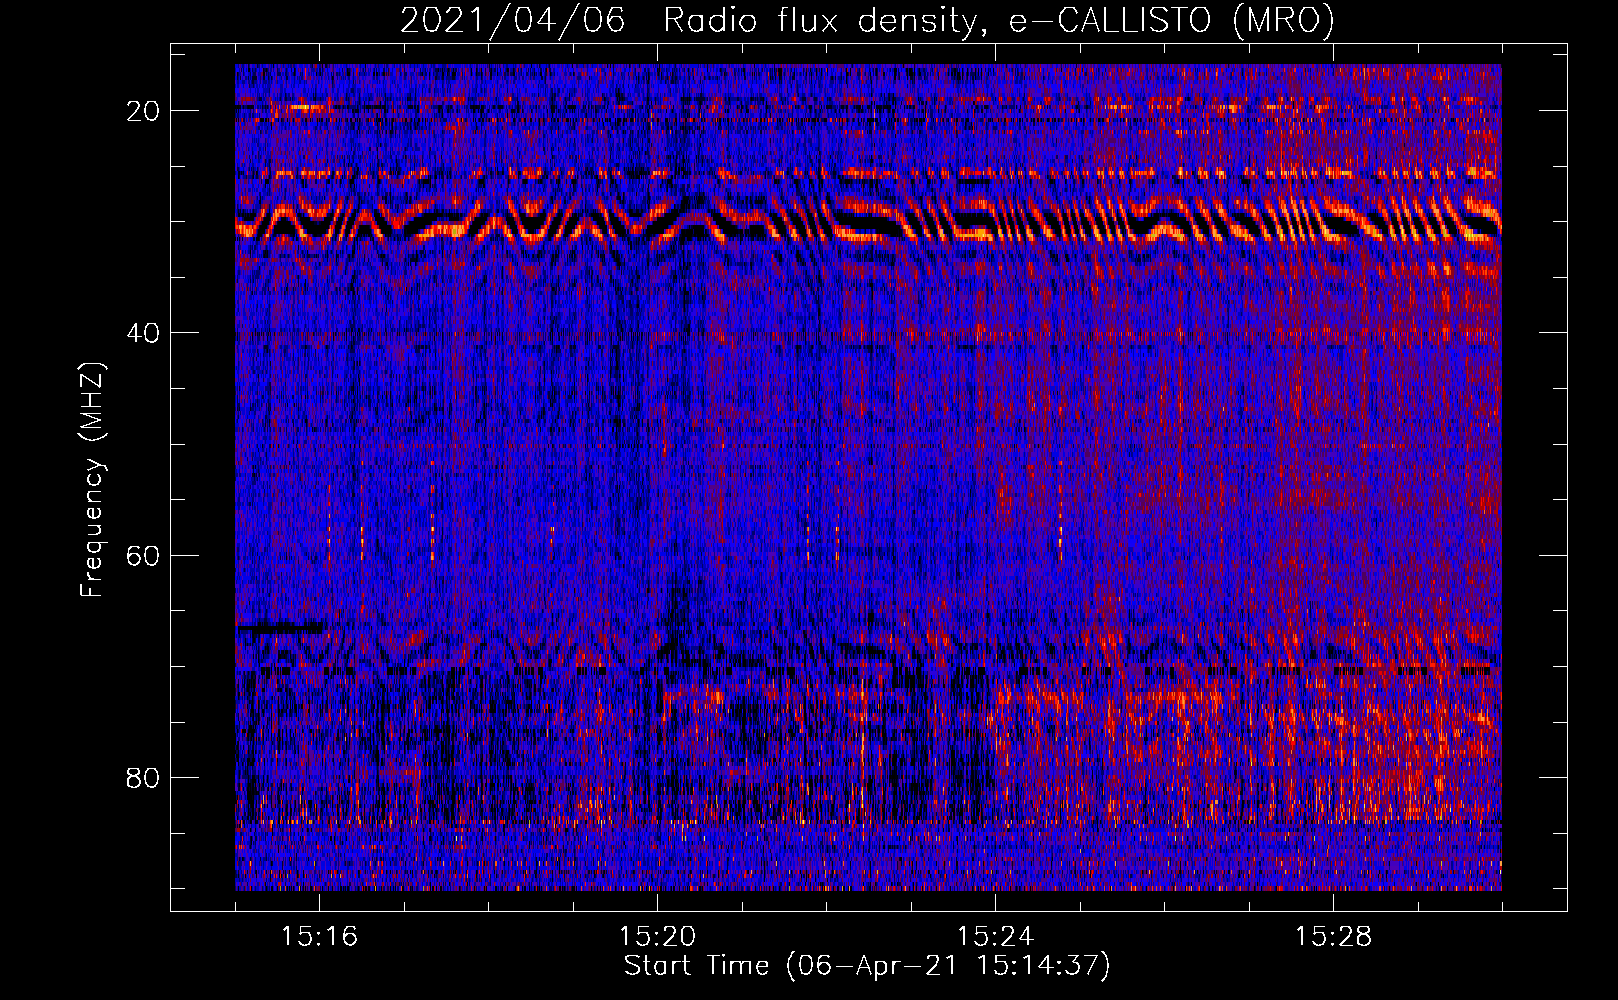Click the 'Start Time (06-Apr-21 15:14:37)' label
The image size is (1618, 1000).
click(x=867, y=966)
